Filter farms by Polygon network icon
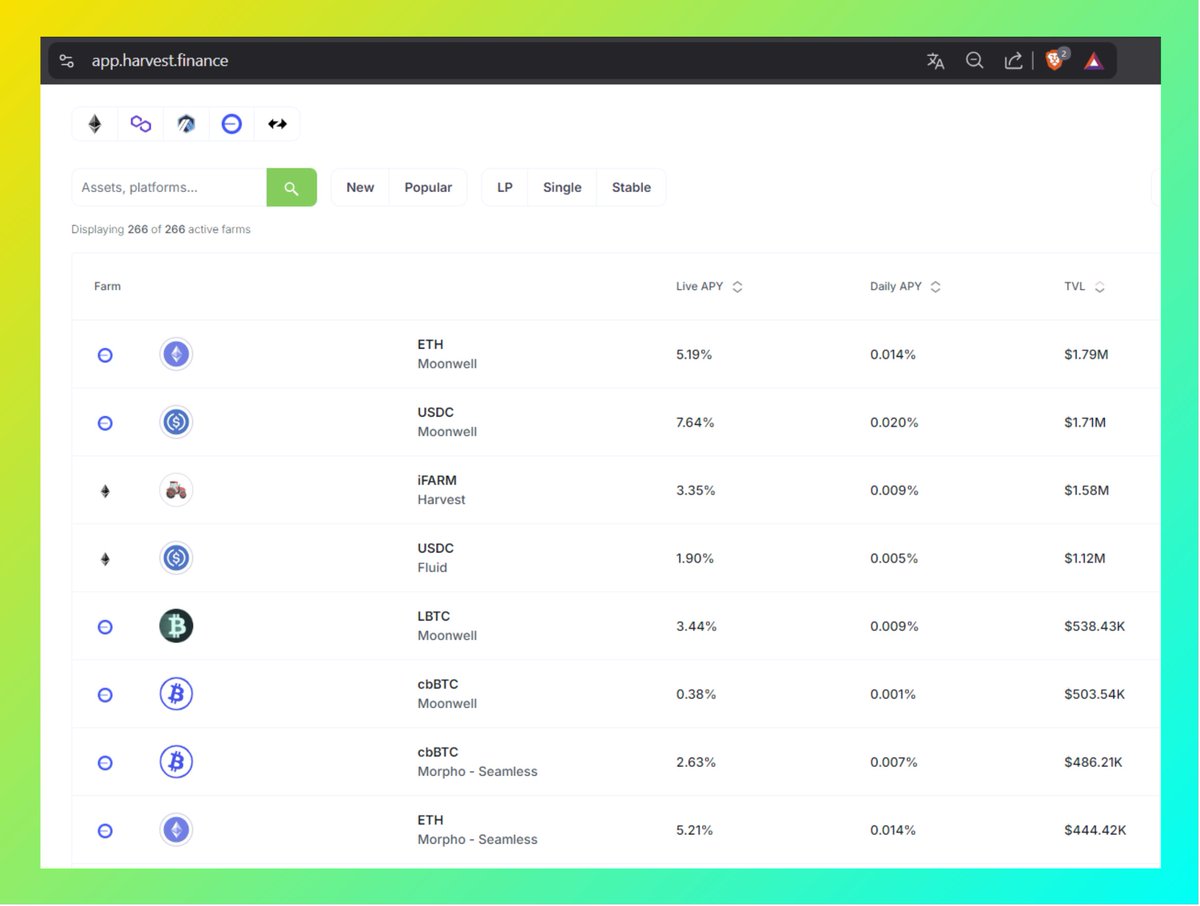Viewport: 1200px width, 906px height. coord(141,124)
